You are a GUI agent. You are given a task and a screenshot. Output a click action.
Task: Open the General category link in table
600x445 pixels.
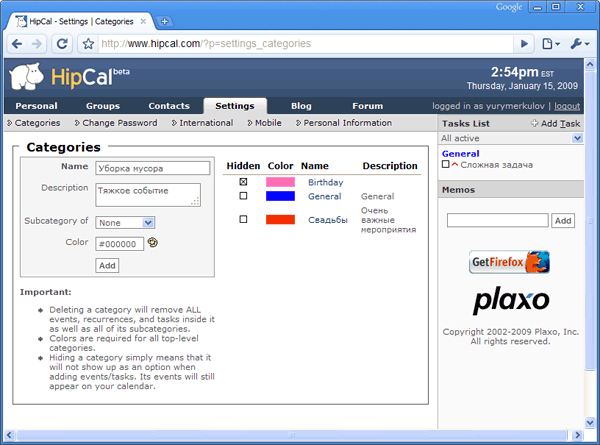click(324, 196)
